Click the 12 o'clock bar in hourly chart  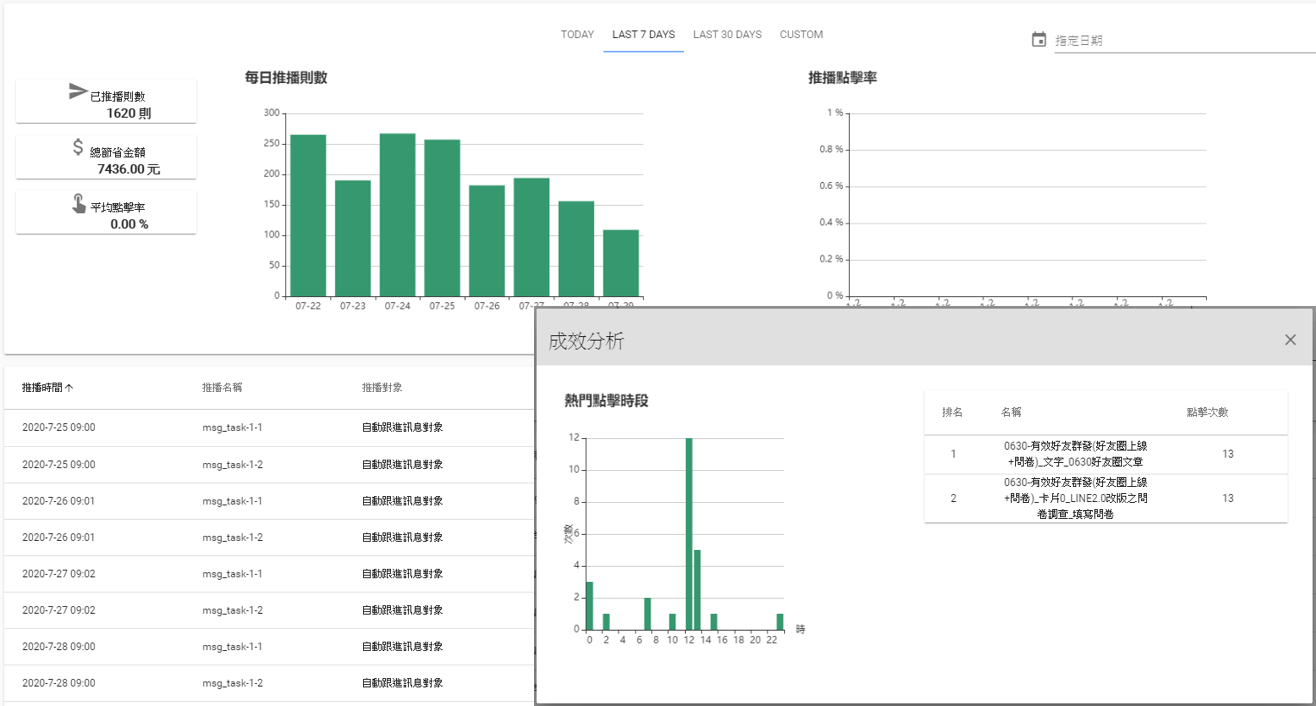(x=689, y=533)
